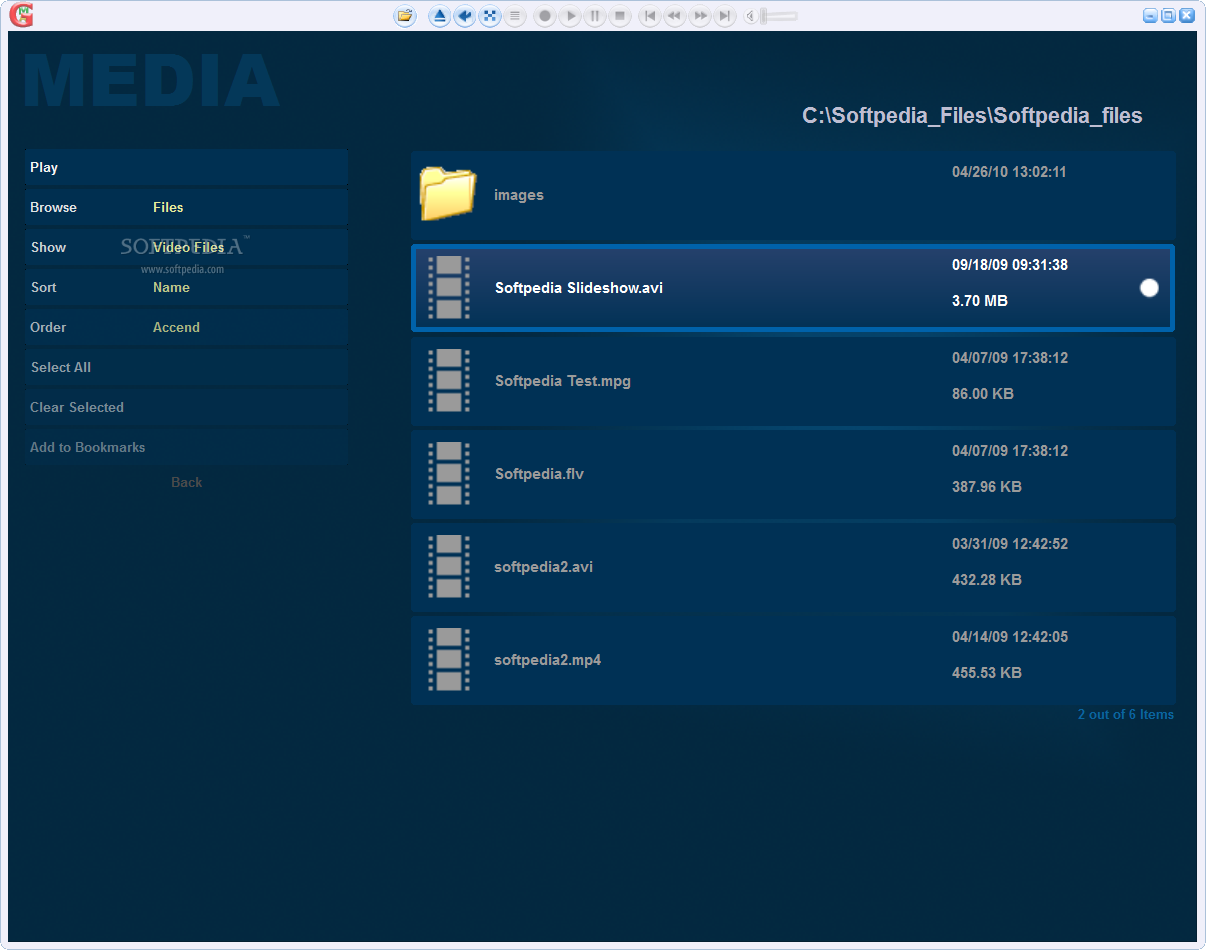
Task: Choose Add to Bookmarks in side menu
Action: 186,447
